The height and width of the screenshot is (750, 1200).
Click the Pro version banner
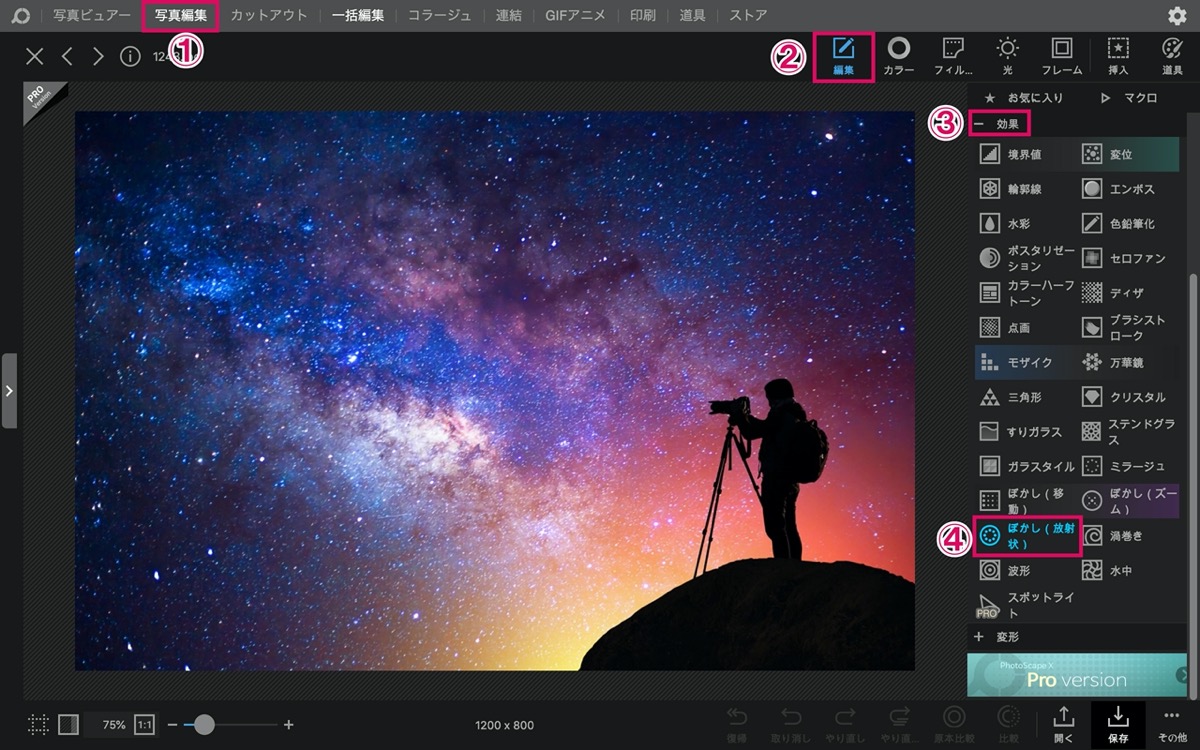(x=1077, y=675)
